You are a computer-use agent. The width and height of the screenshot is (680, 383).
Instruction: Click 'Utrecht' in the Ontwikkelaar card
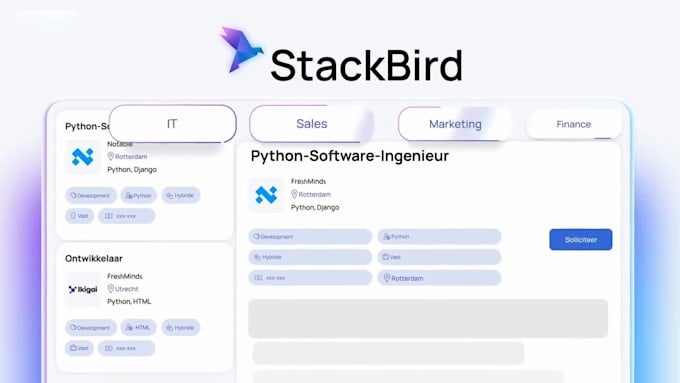(x=127, y=289)
